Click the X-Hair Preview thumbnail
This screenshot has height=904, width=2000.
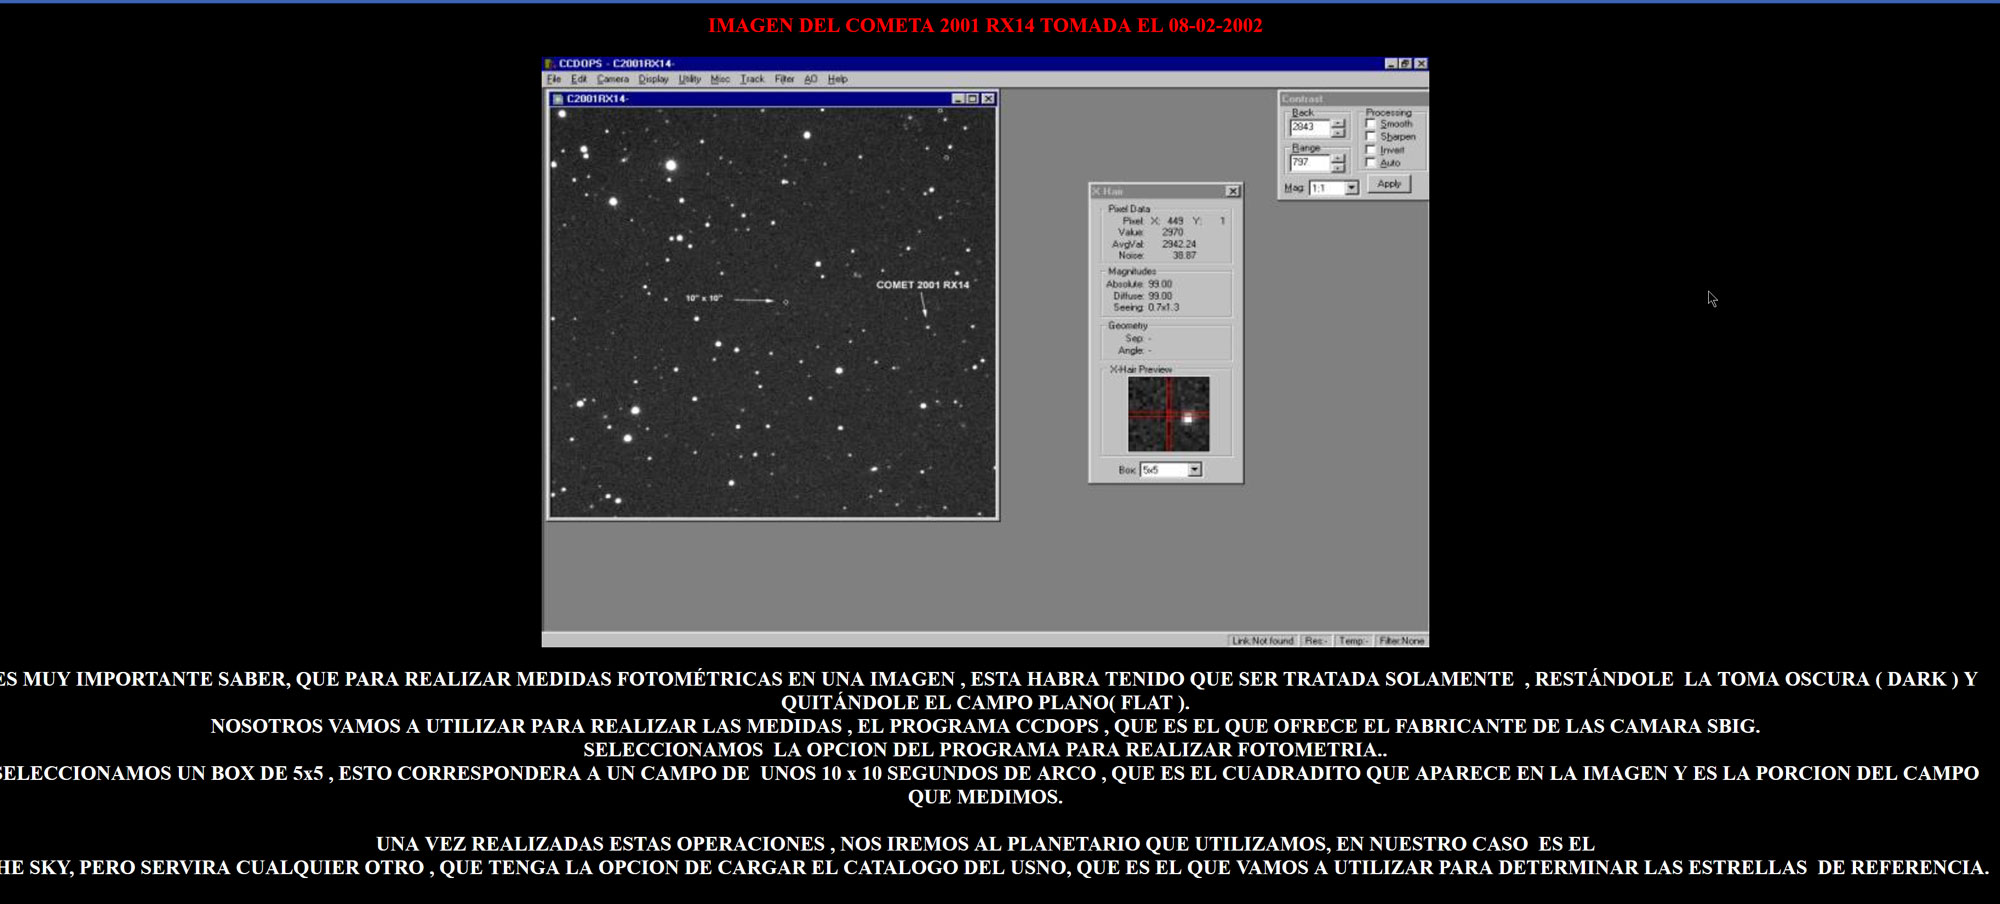(x=1168, y=414)
